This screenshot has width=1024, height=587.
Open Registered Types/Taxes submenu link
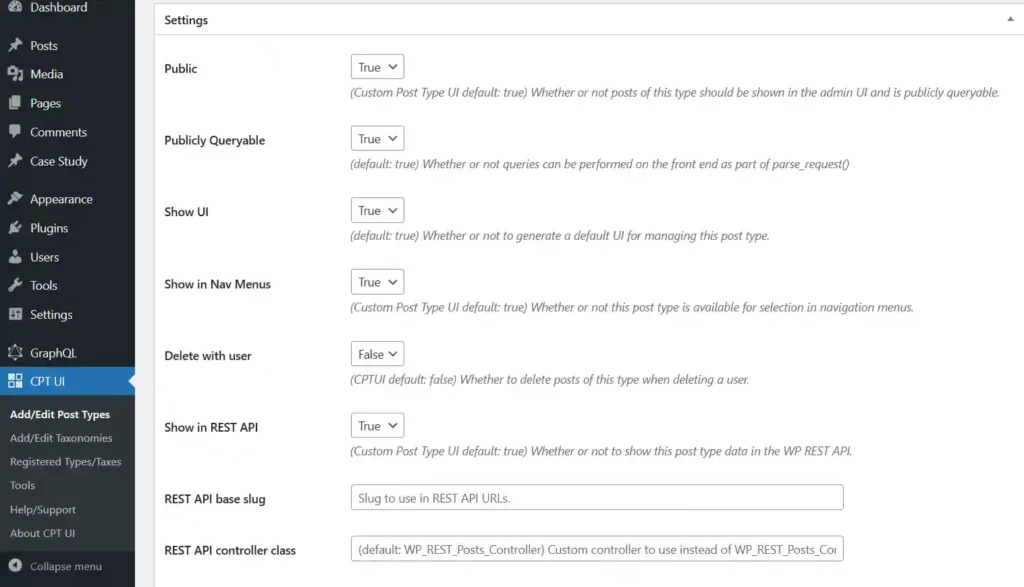(x=65, y=462)
